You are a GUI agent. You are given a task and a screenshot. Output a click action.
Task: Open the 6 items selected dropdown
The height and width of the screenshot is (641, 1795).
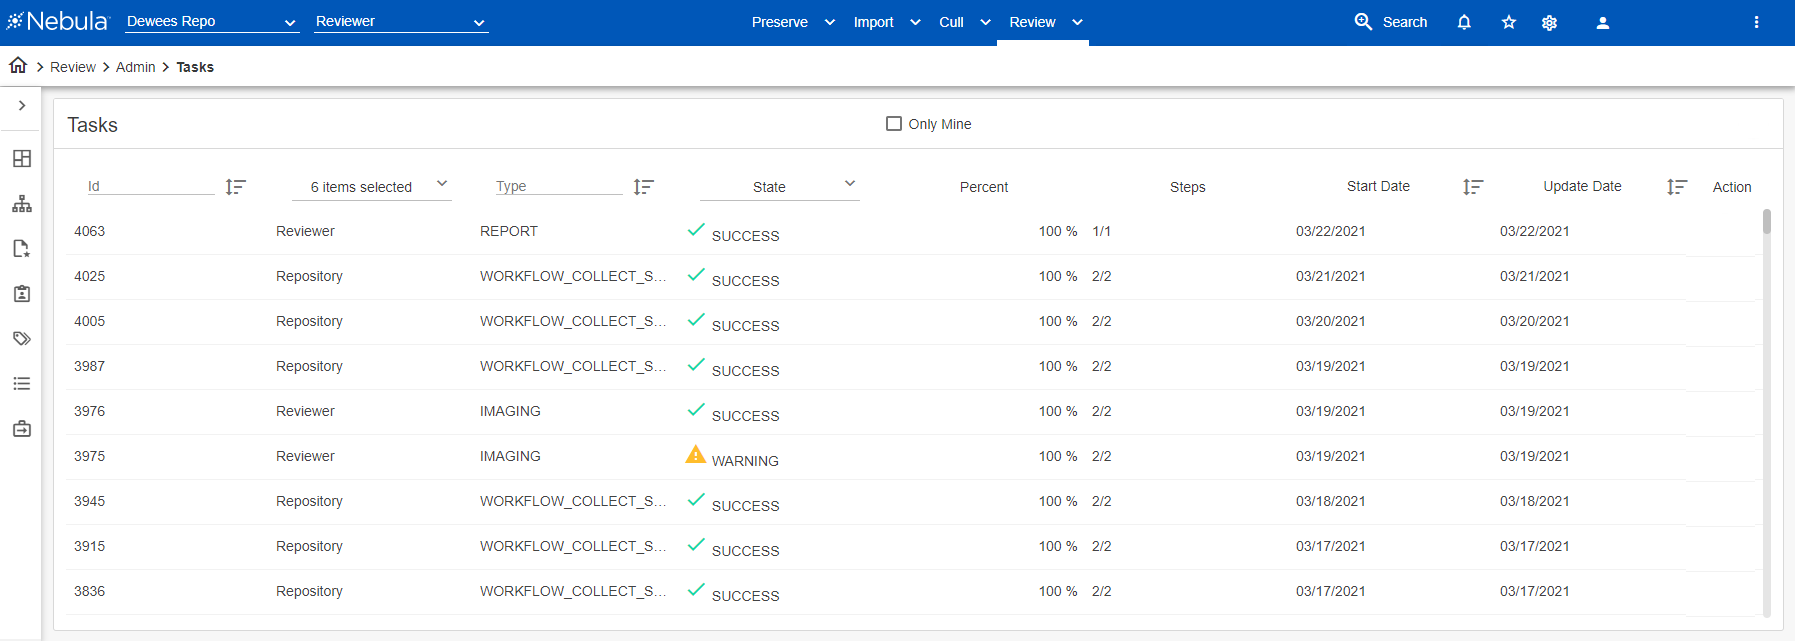tap(372, 186)
